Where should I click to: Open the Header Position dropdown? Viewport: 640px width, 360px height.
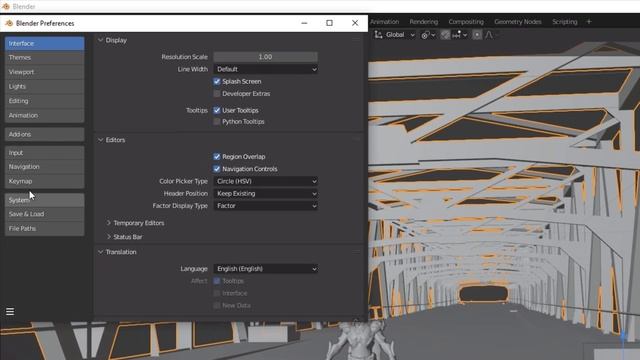[x=266, y=193]
